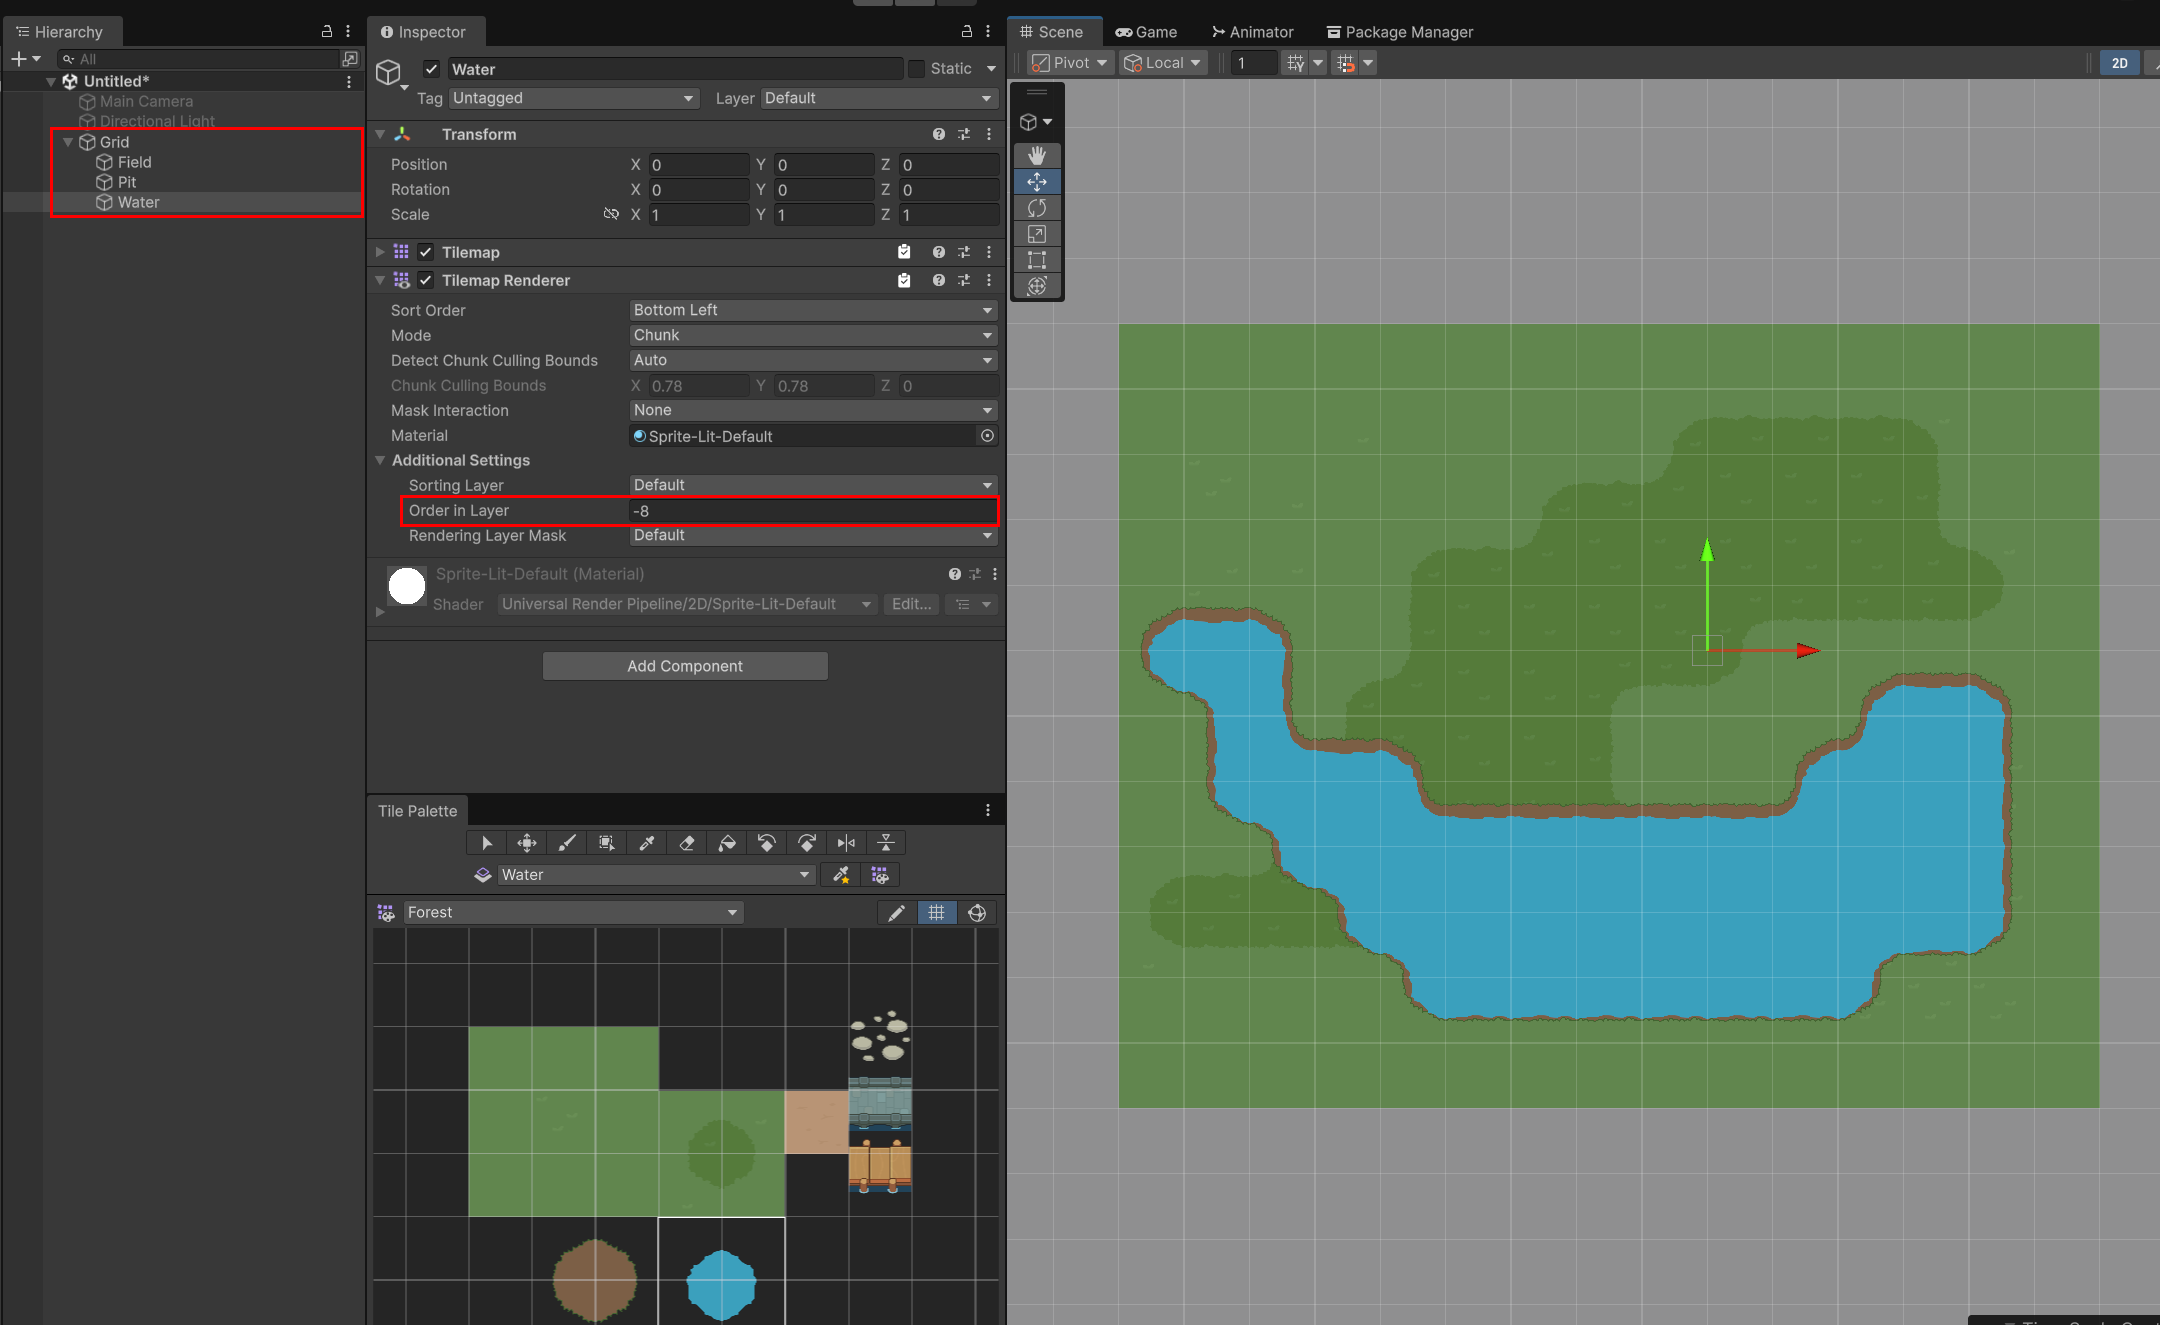Viewport: 2160px width, 1325px height.
Task: Click the Order in Layer input field
Action: click(x=813, y=511)
